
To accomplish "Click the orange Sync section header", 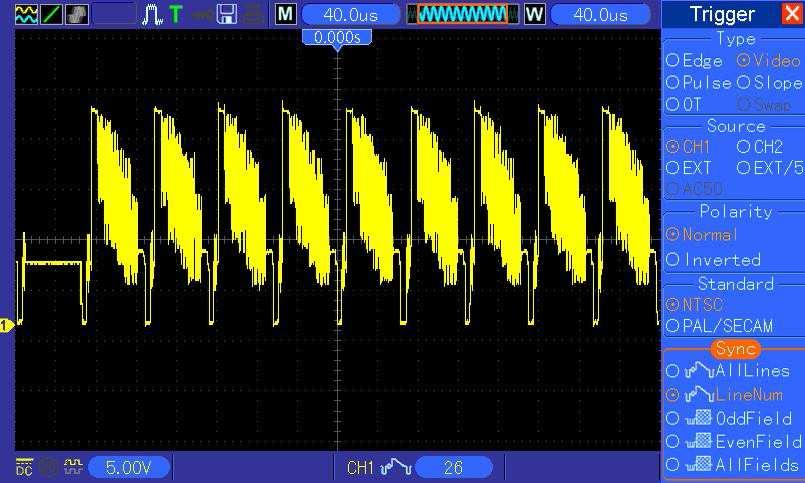I will tap(736, 349).
